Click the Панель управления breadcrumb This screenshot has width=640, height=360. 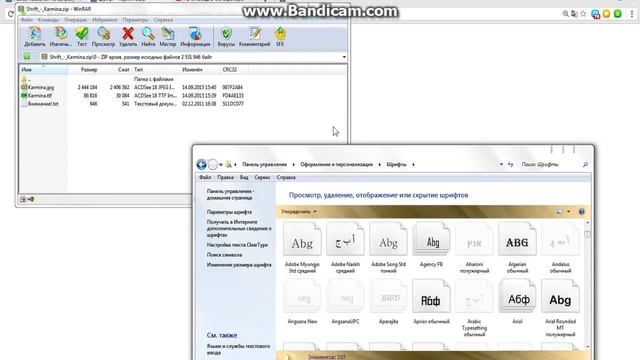[x=264, y=164]
